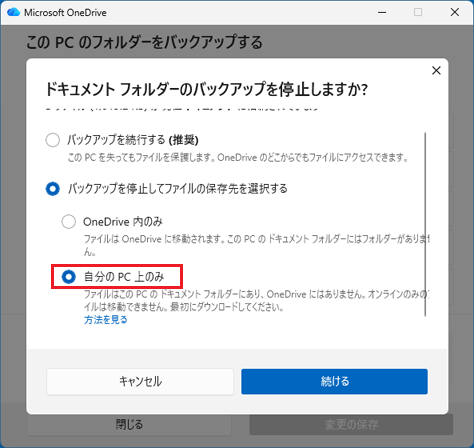
Task: Click the "キャンセル" button
Action: pos(140,382)
